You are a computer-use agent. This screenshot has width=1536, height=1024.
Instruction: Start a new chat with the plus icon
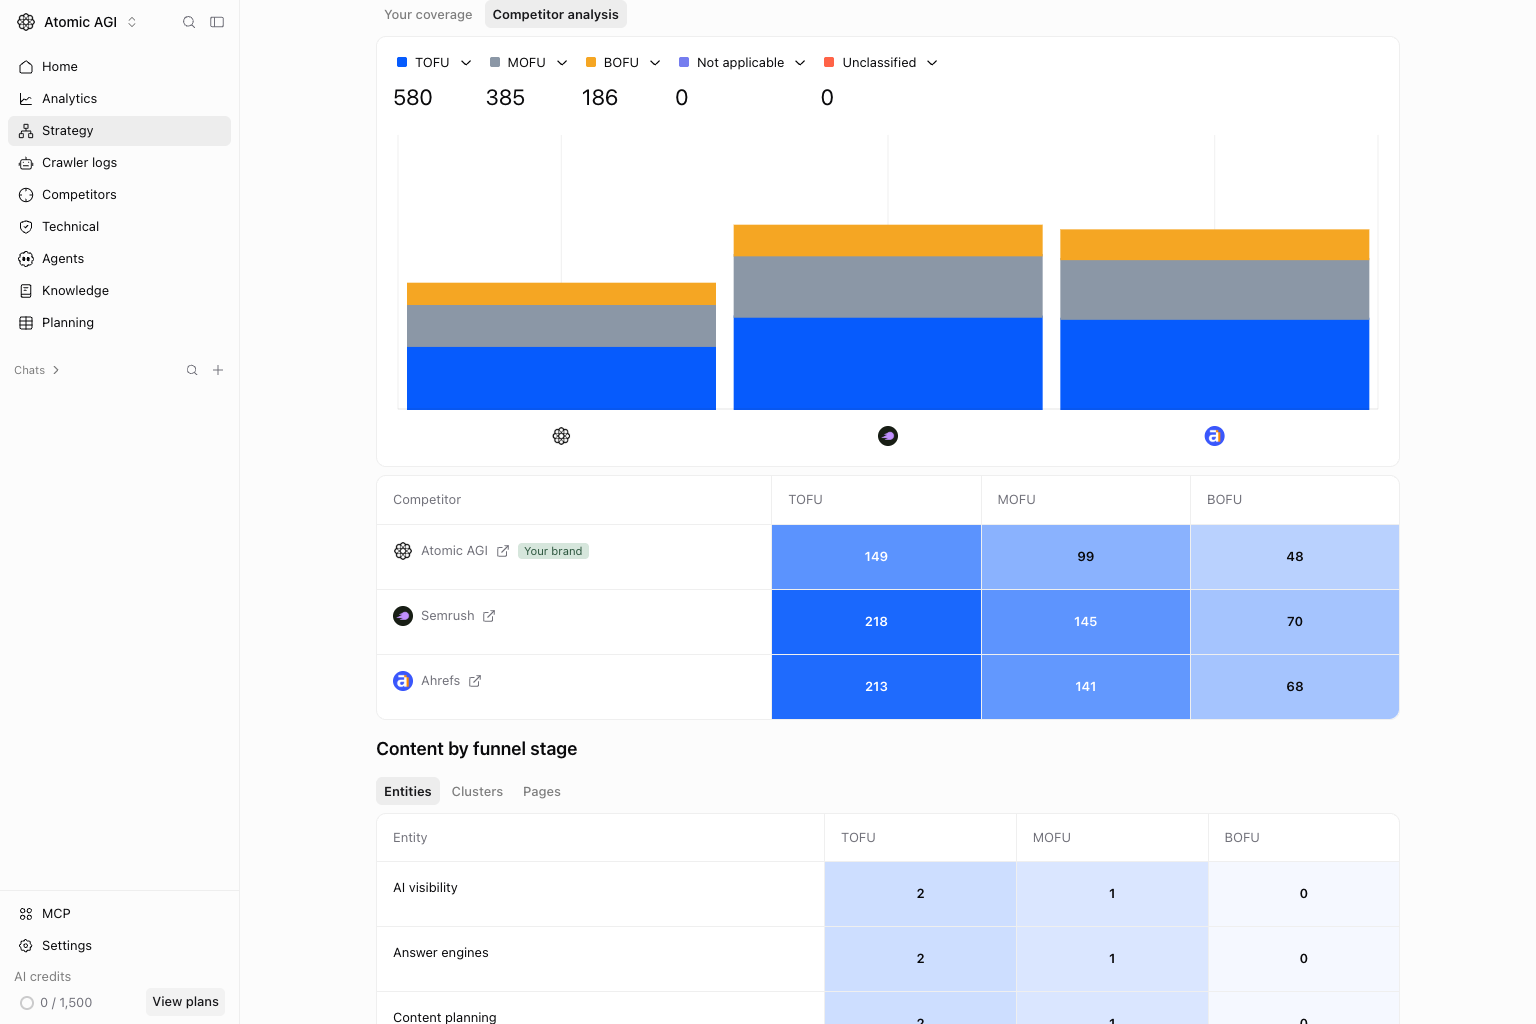(x=218, y=370)
